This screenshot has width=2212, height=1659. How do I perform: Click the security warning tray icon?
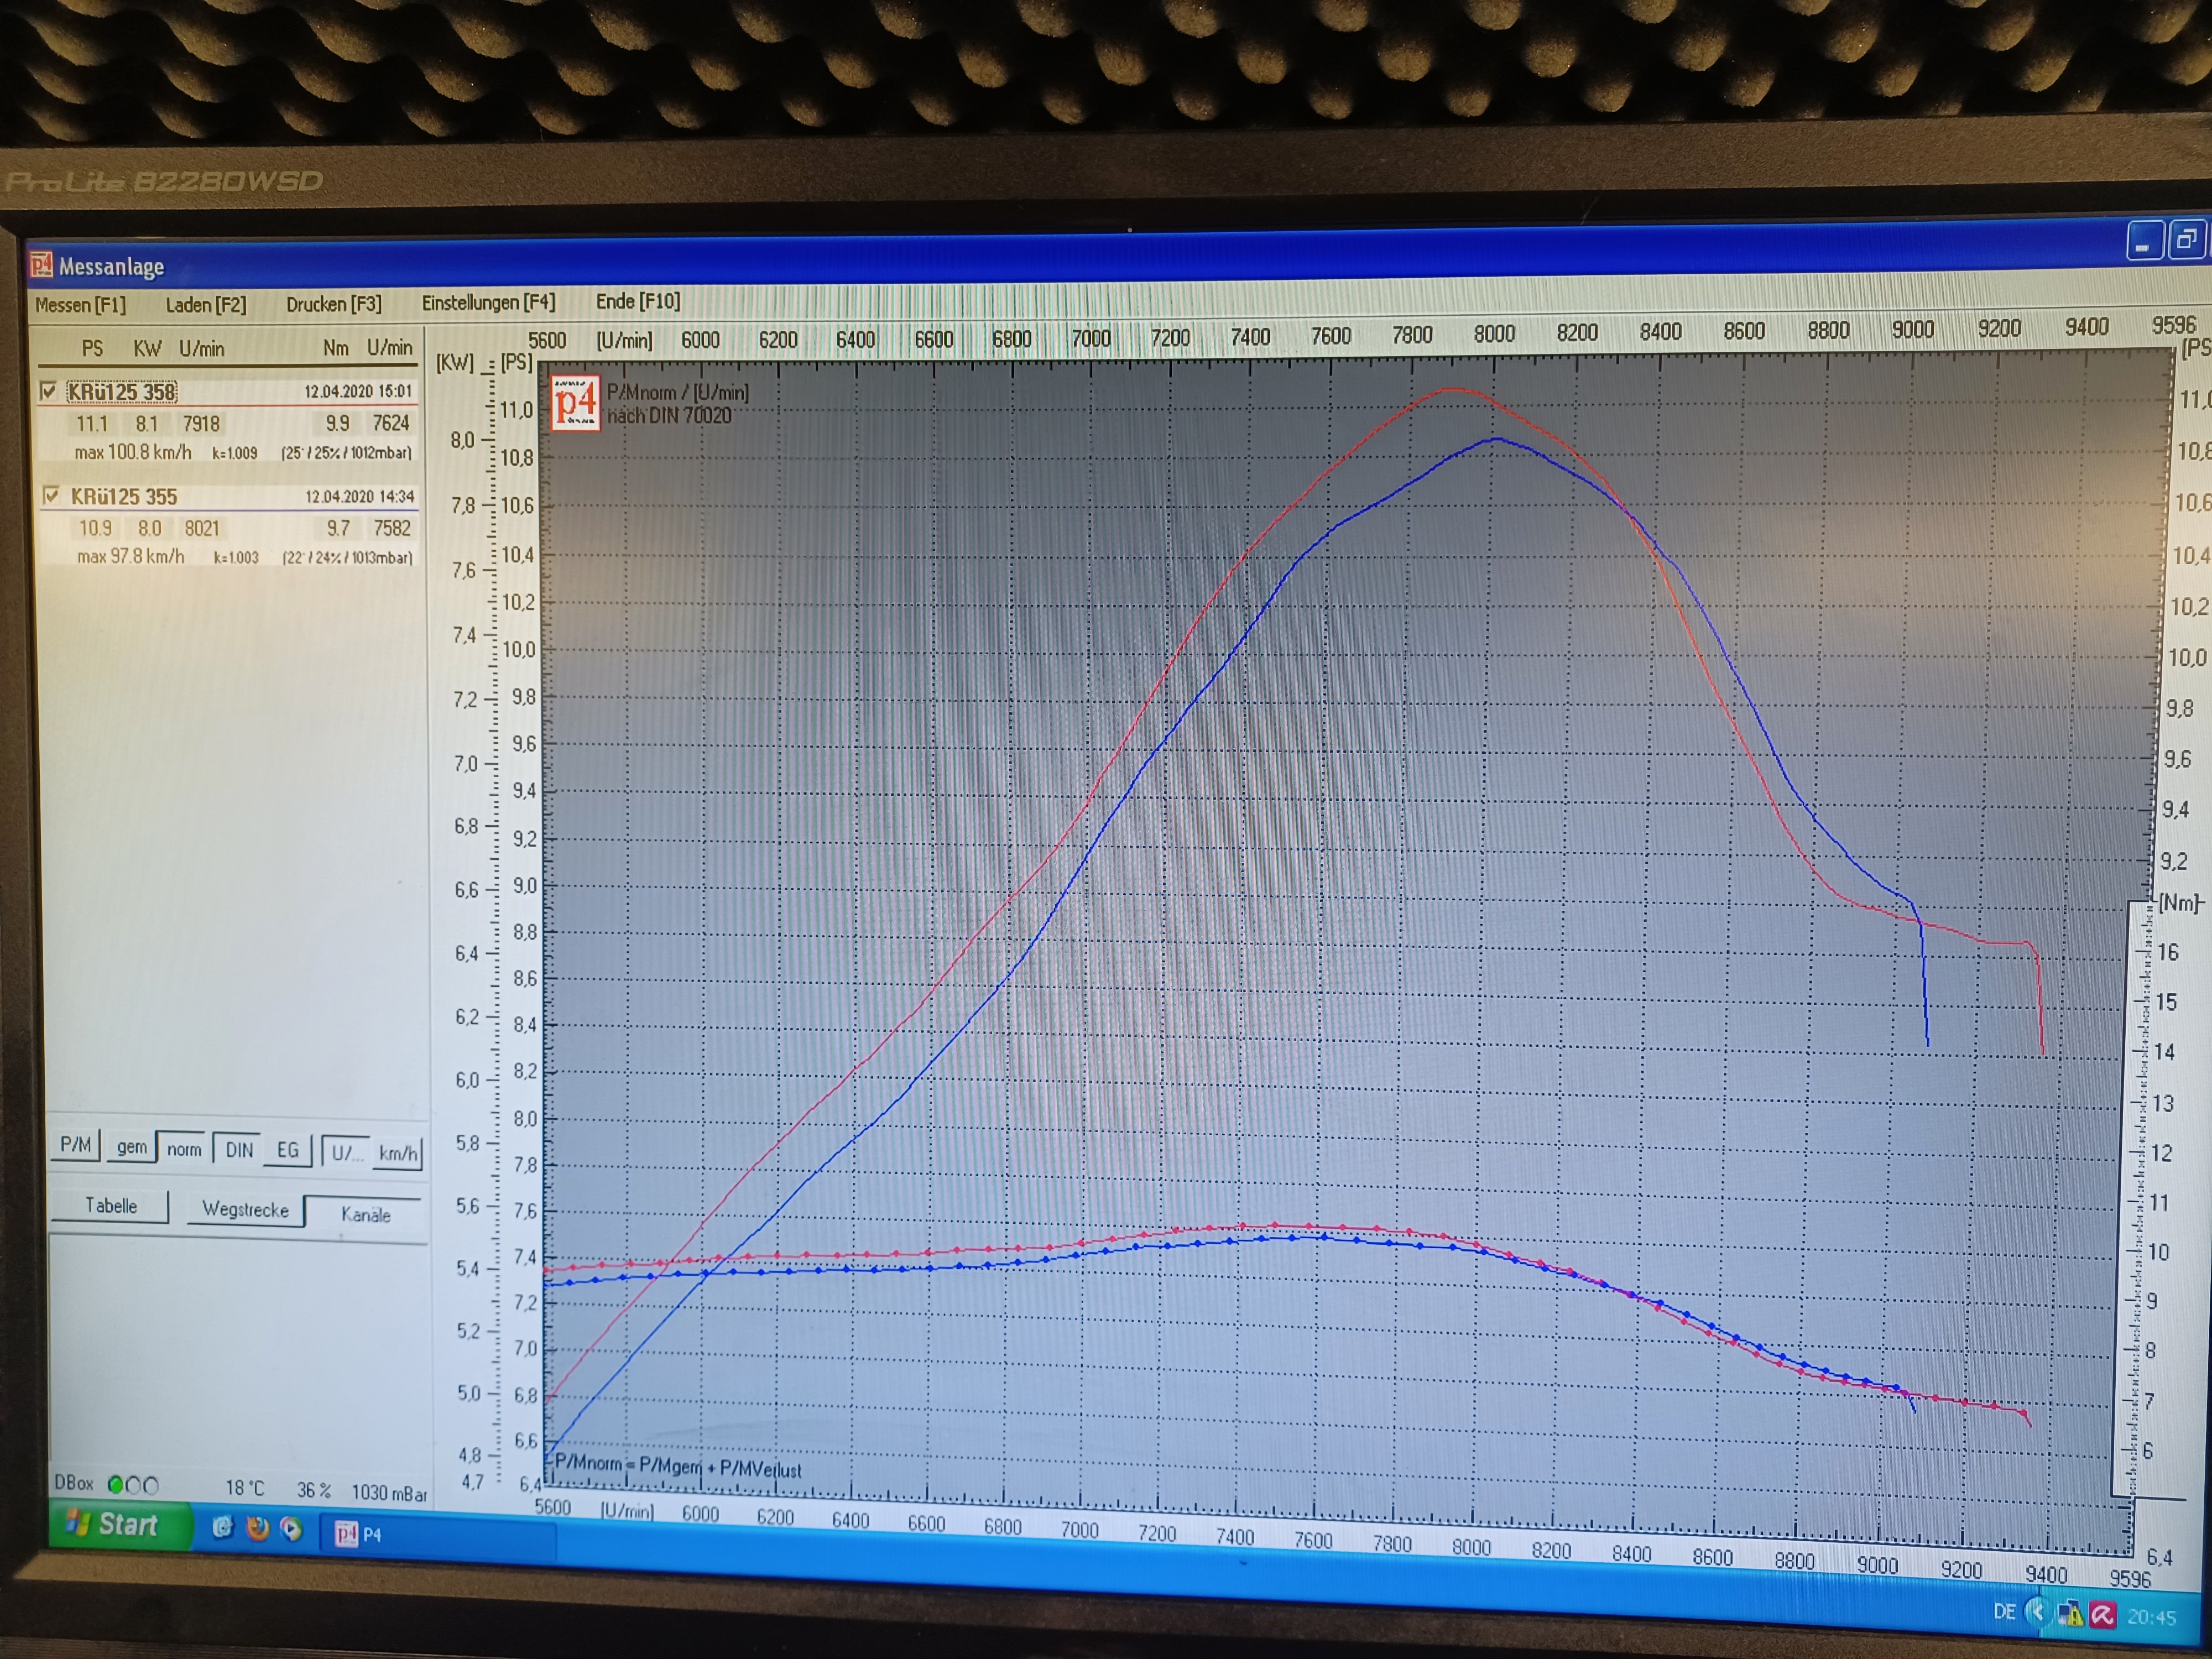[x=2071, y=1613]
